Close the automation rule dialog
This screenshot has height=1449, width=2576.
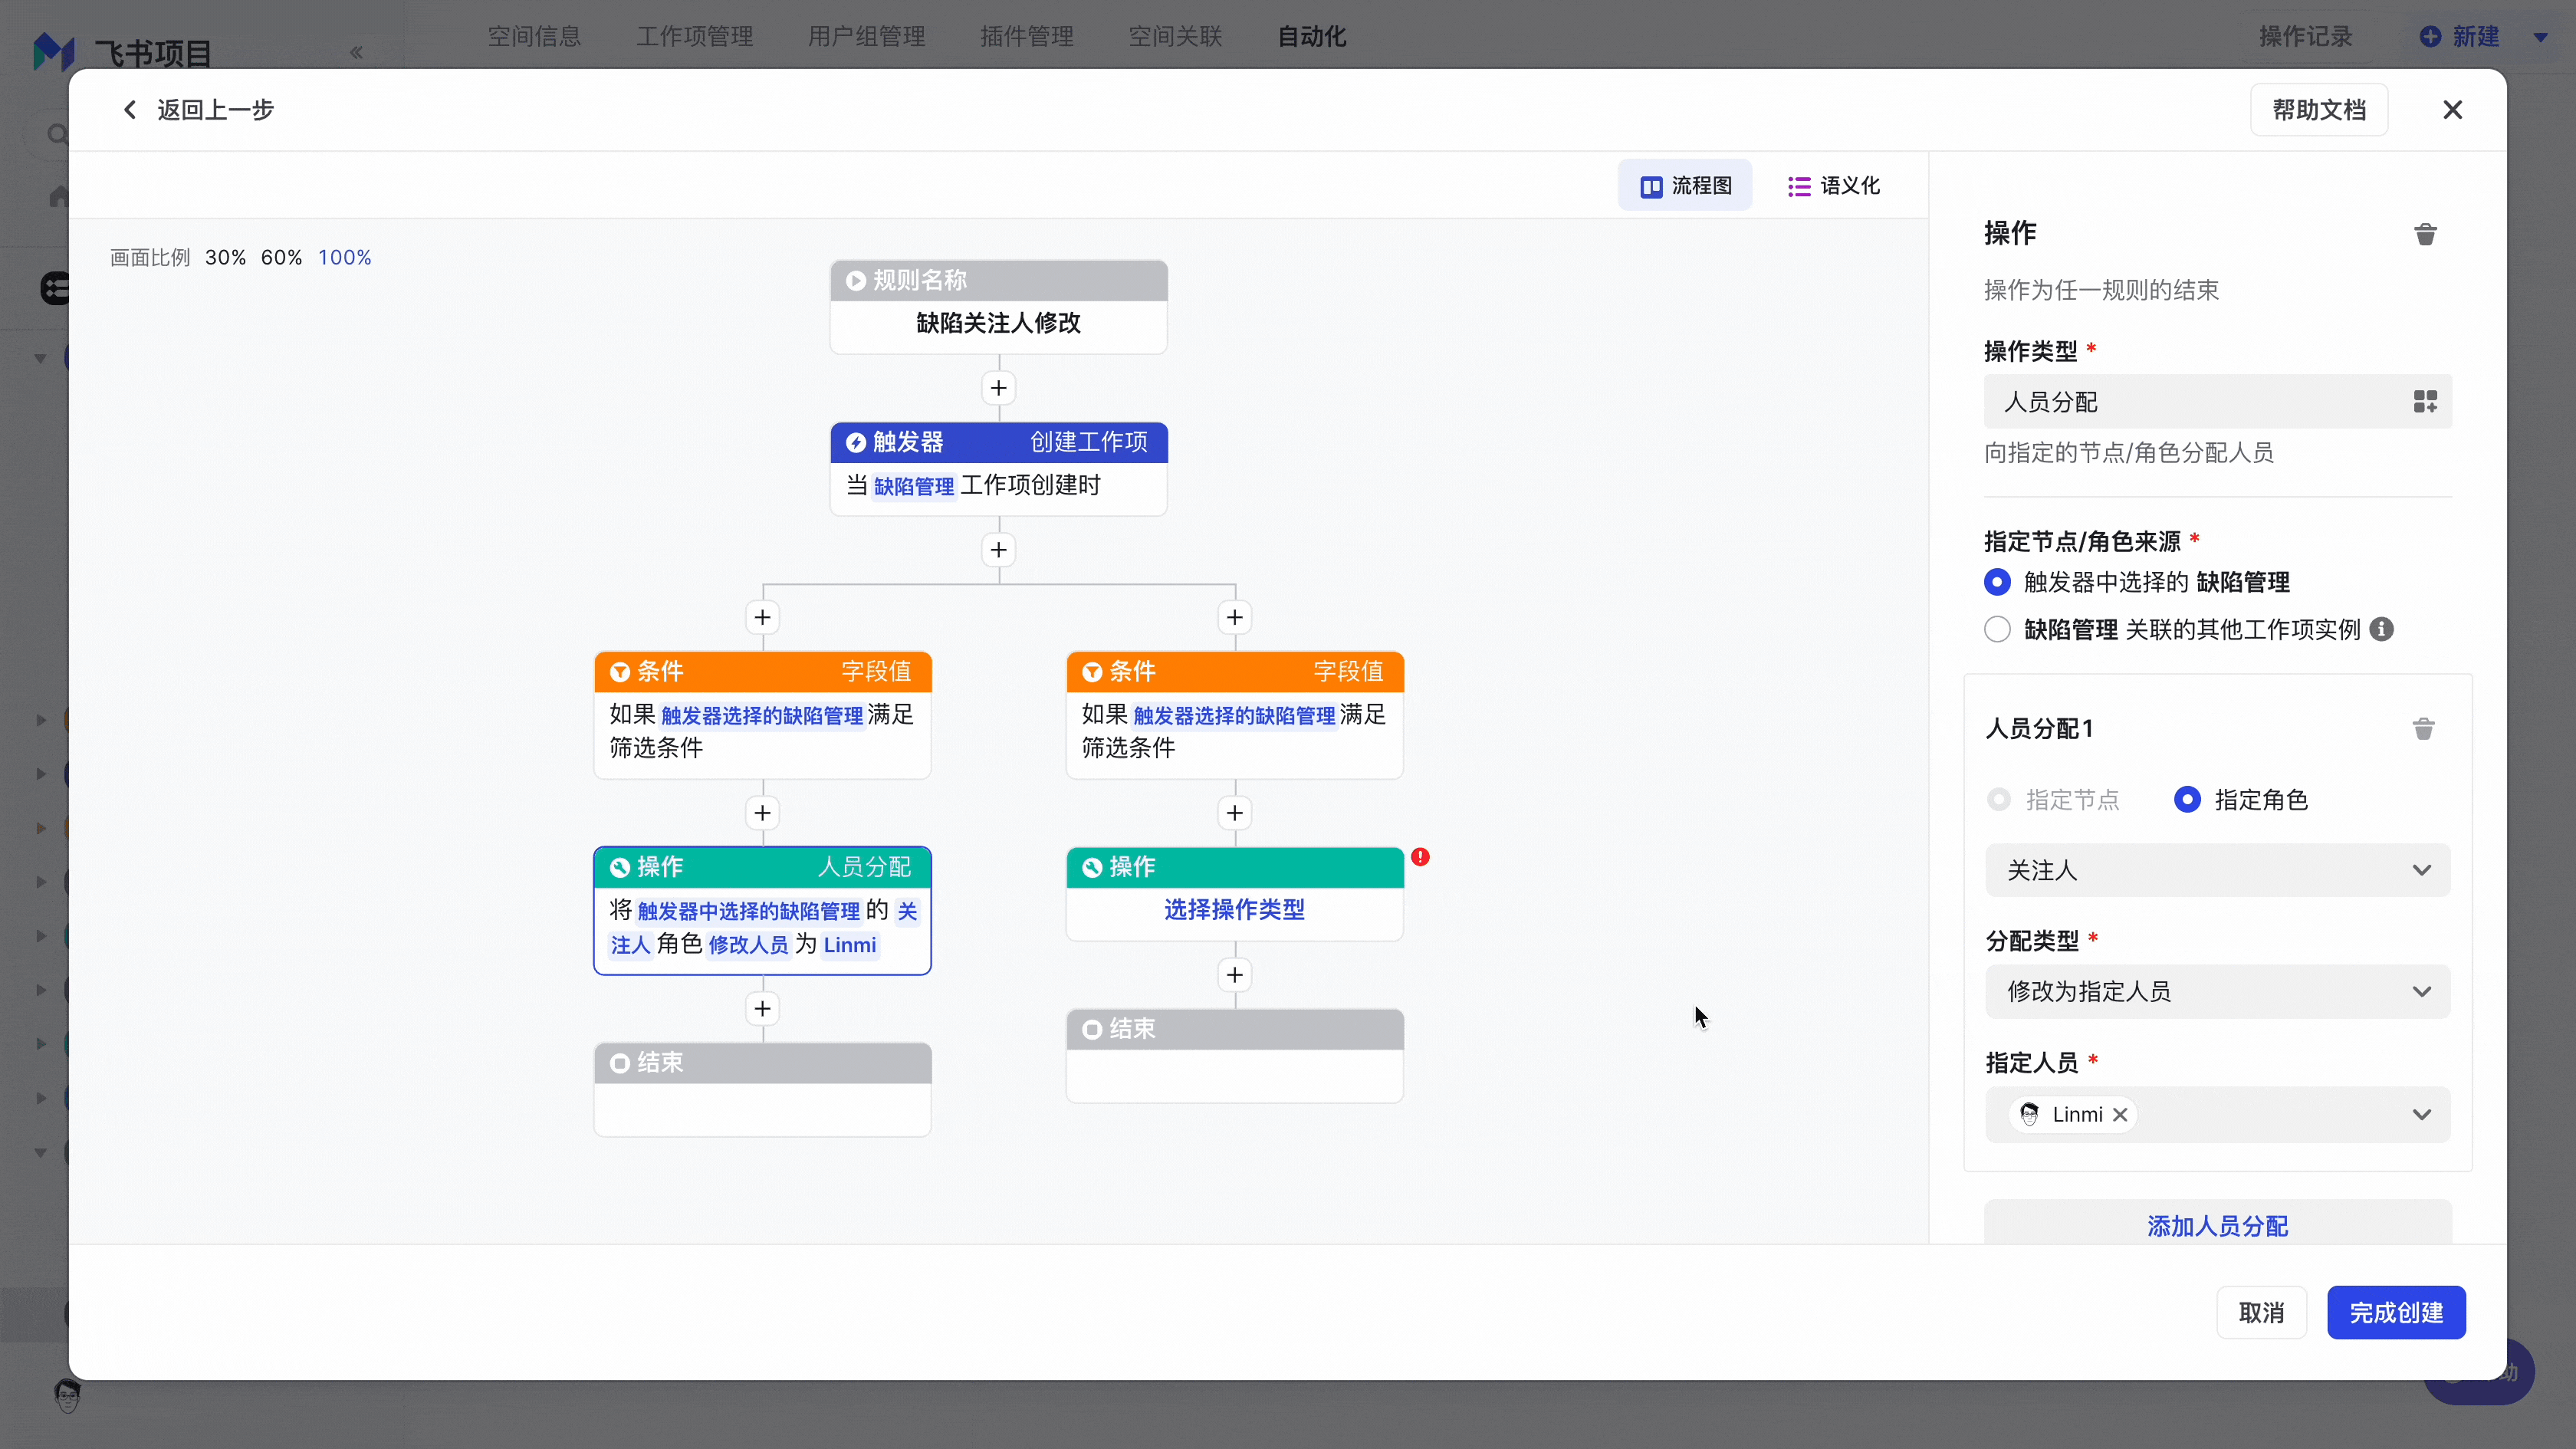point(2452,110)
